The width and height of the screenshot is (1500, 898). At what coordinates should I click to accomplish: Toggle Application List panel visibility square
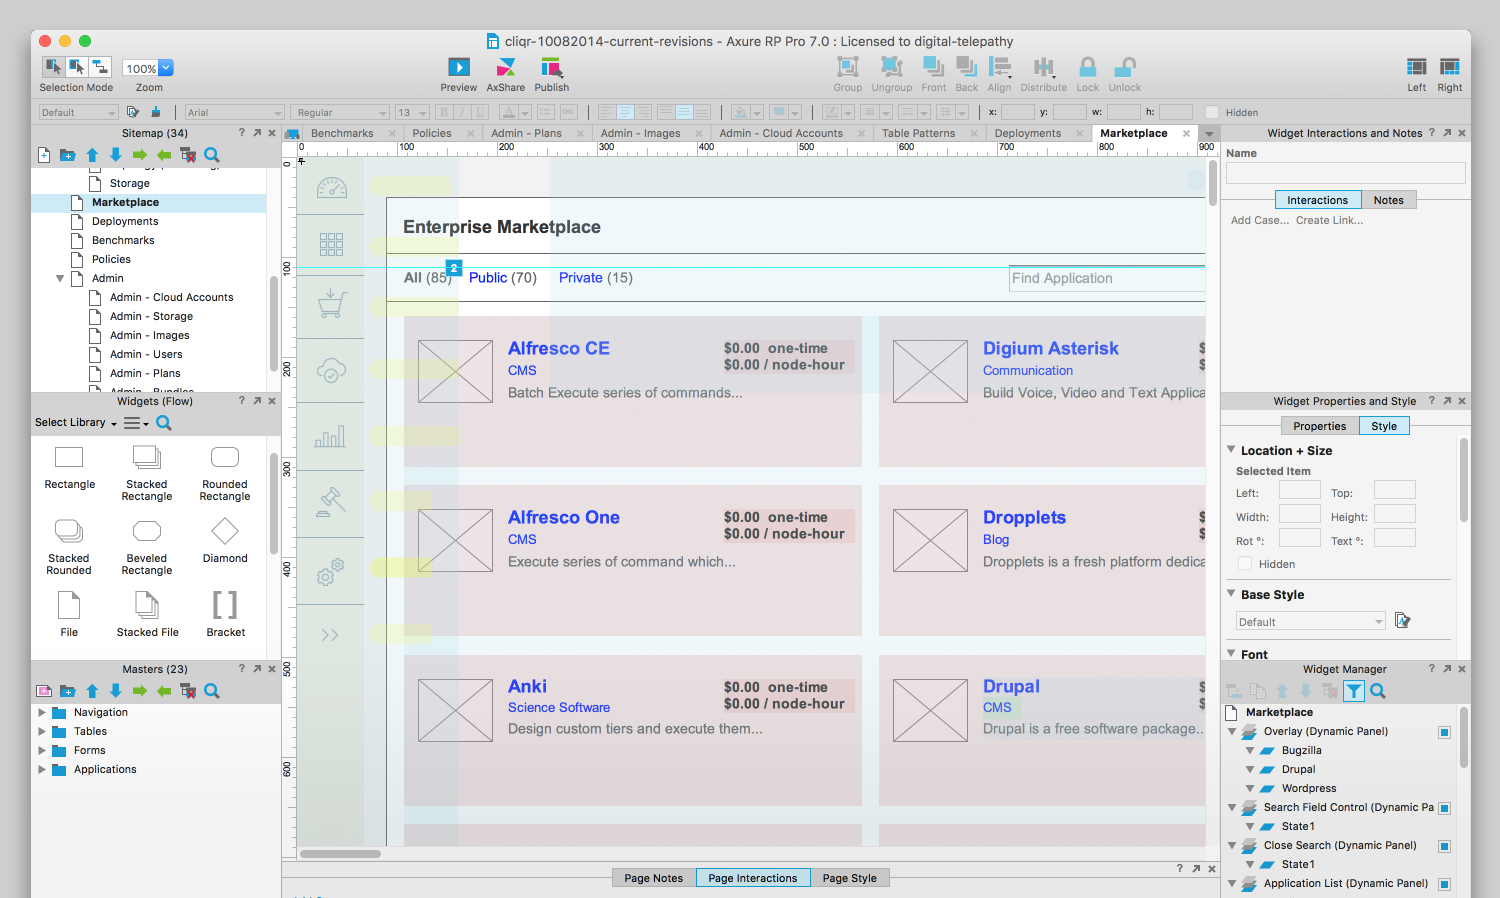coord(1444,884)
